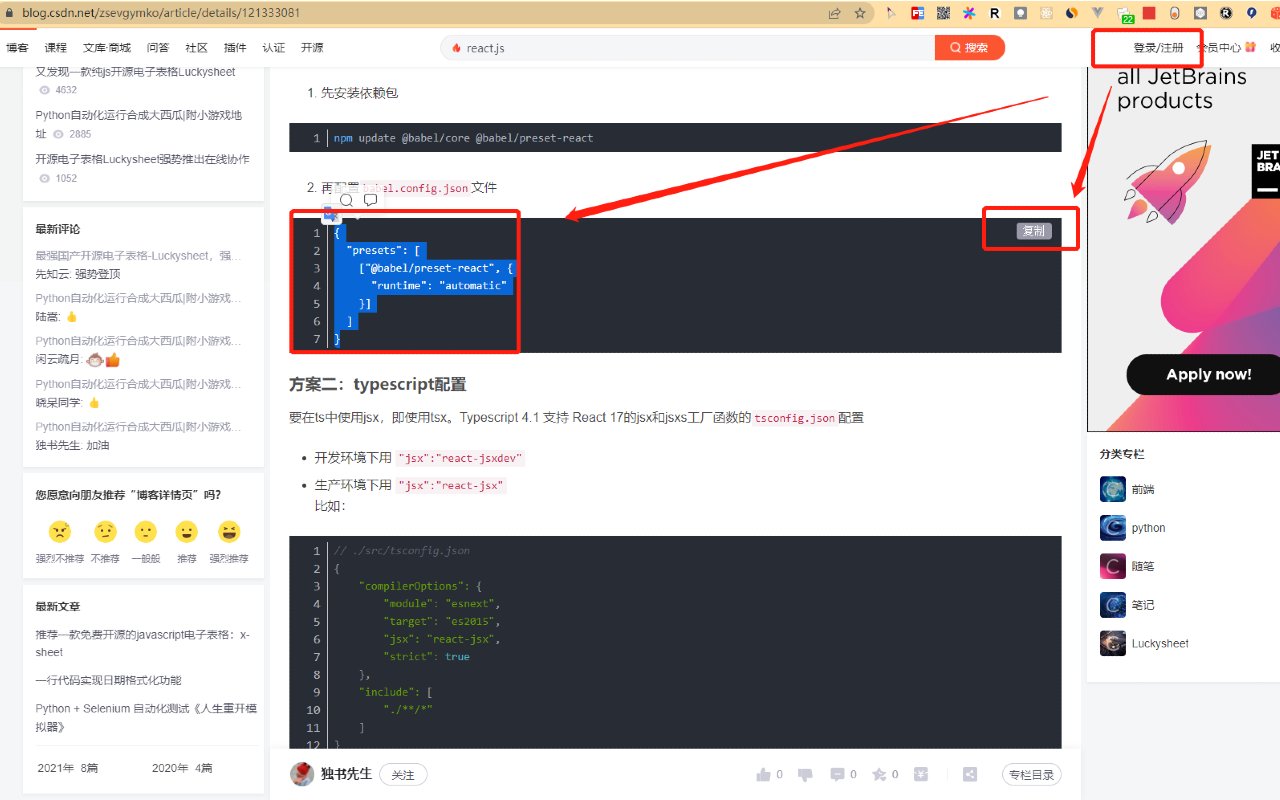
Task: Open the 问答 section in top navigation
Action: (x=158, y=47)
